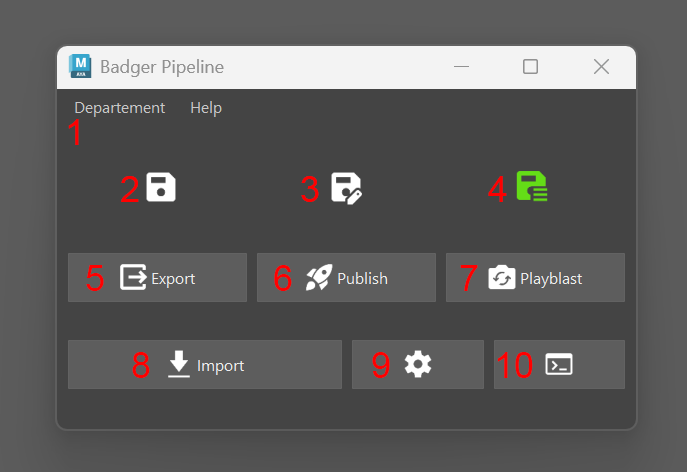Click the save icon with pencil

coord(346,188)
